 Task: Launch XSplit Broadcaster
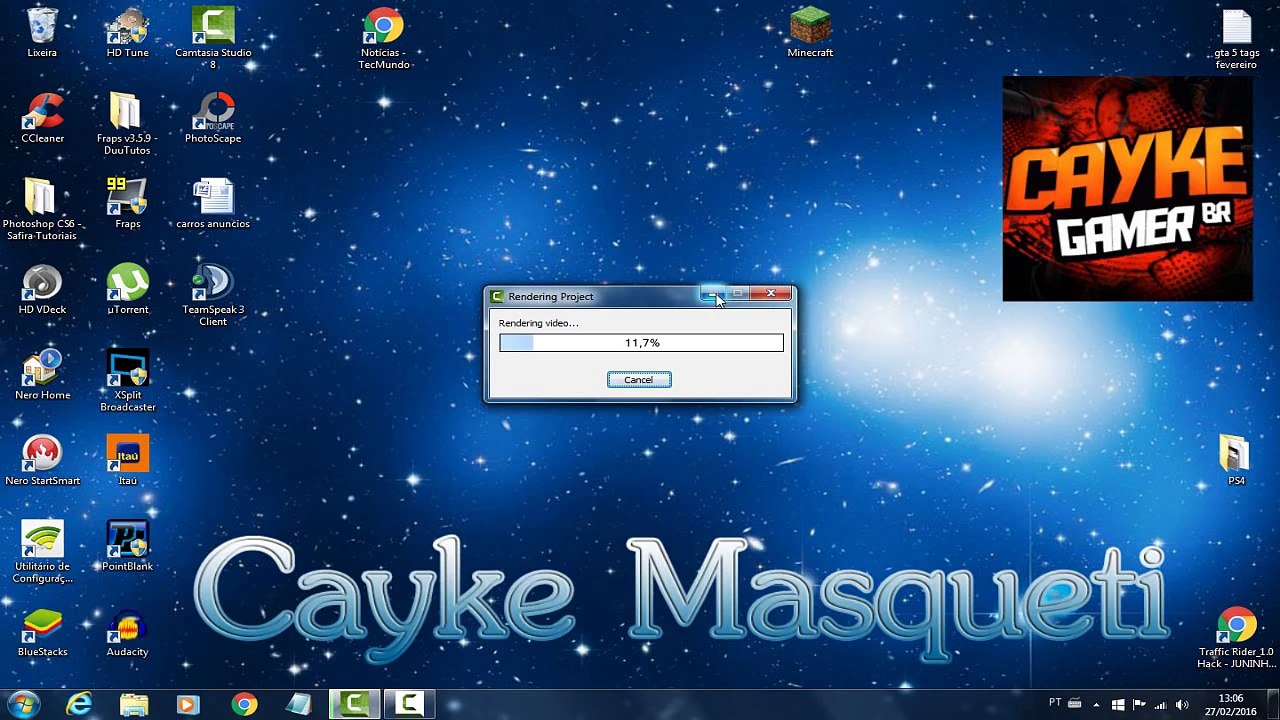coord(128,381)
